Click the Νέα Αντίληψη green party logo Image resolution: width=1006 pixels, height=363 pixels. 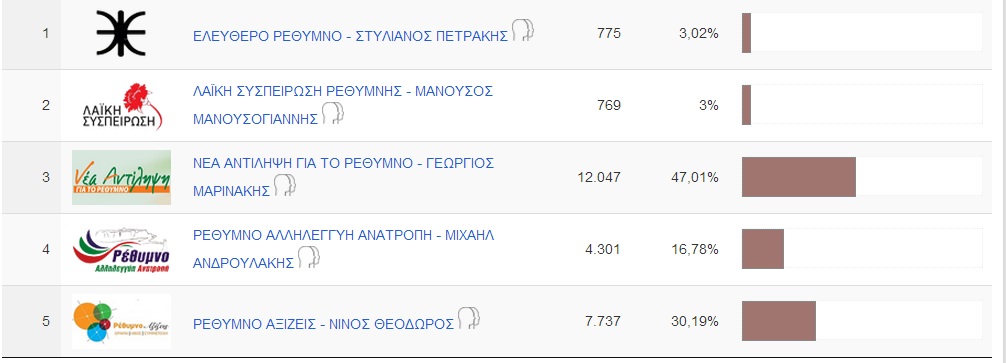click(121, 178)
